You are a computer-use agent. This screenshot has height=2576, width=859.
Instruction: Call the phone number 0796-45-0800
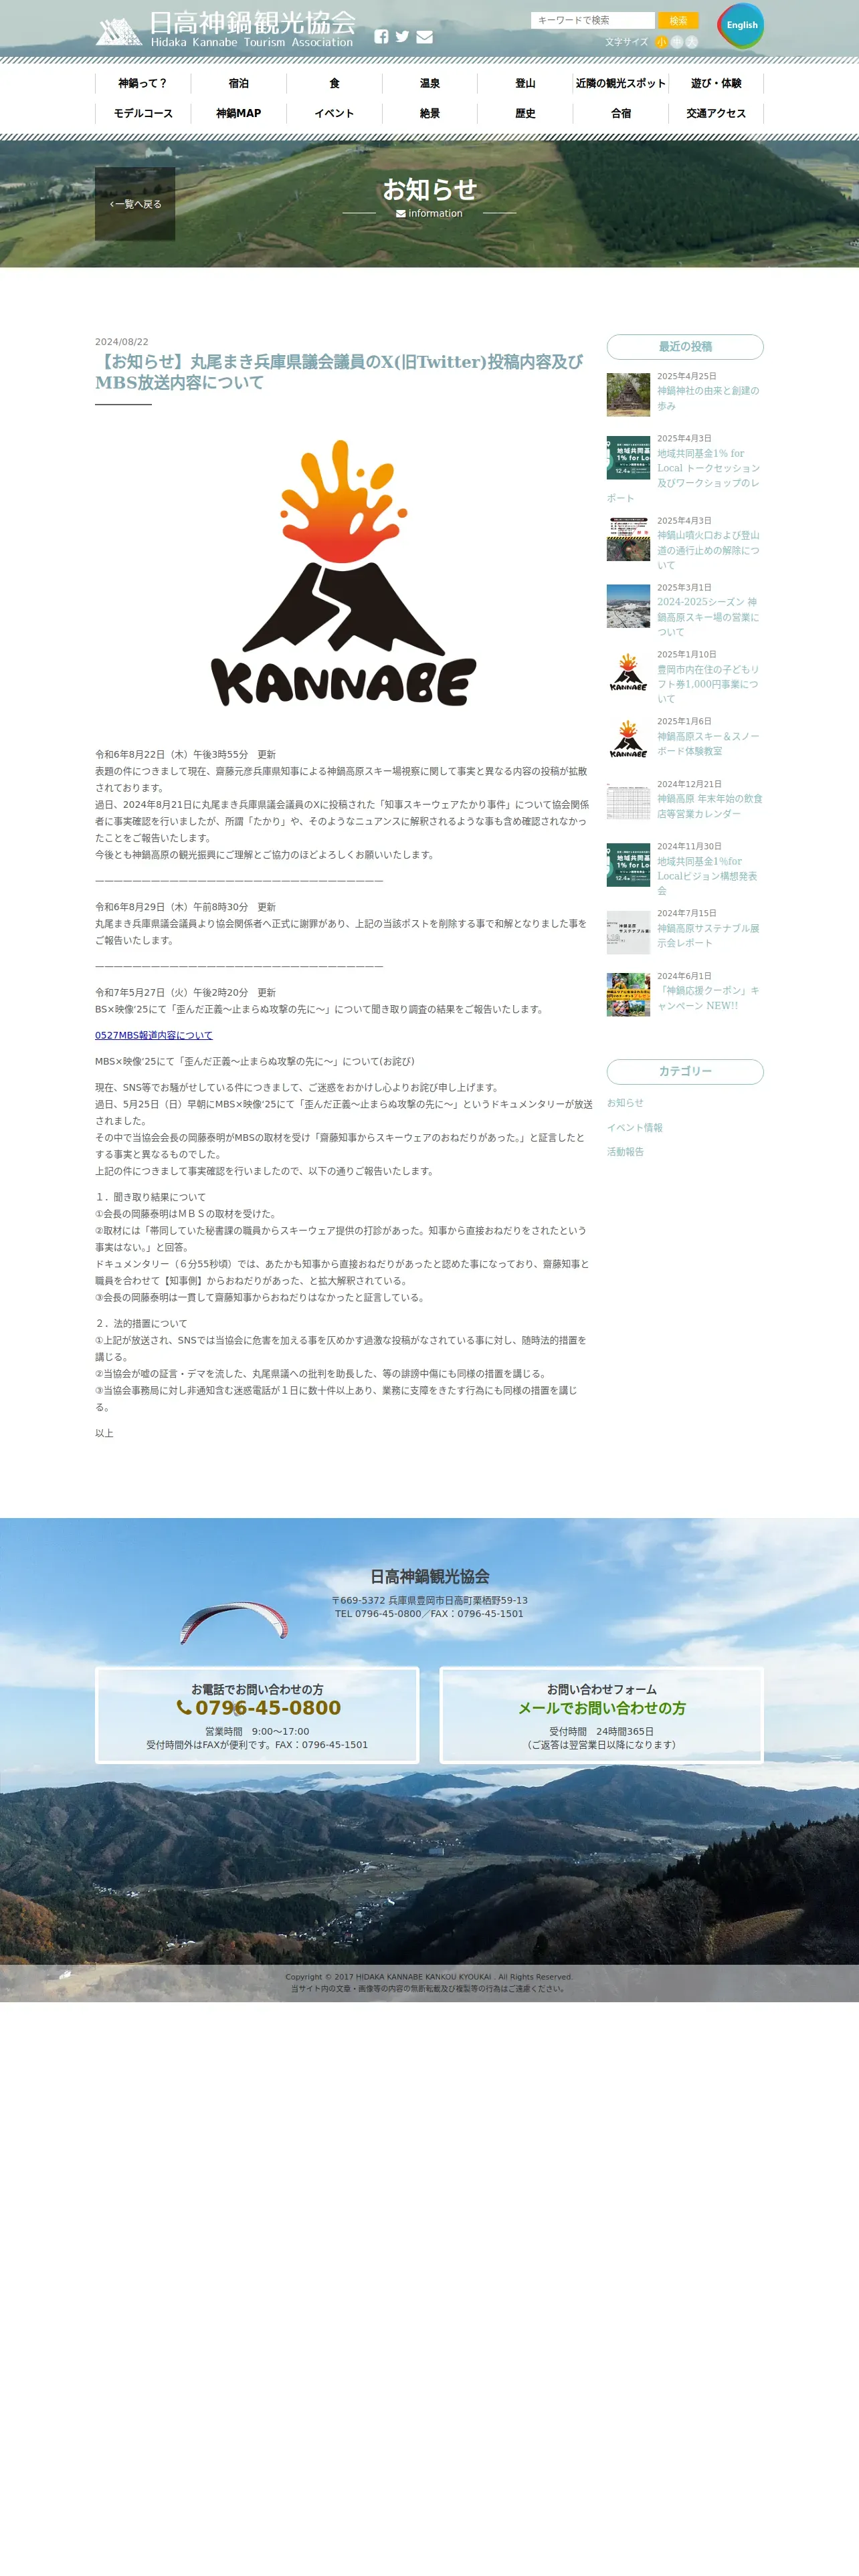click(x=268, y=1708)
